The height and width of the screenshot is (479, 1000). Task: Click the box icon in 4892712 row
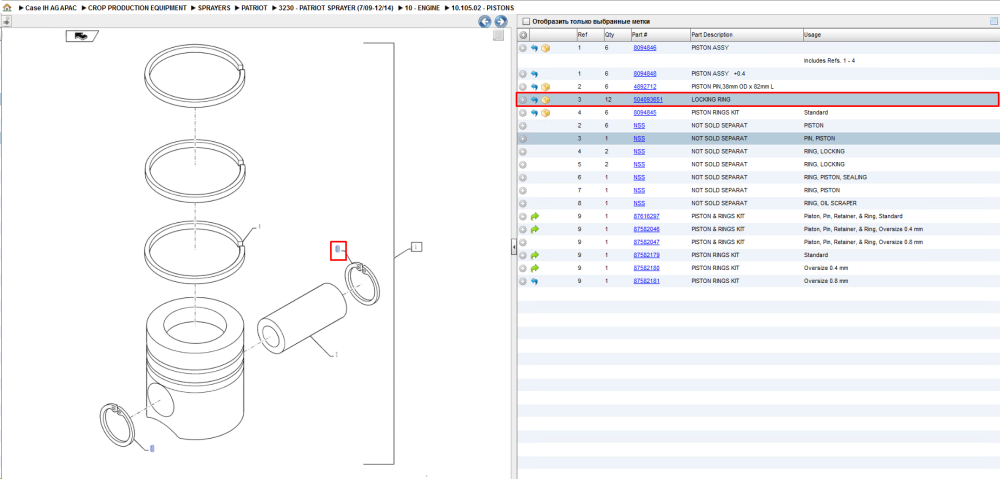545,87
